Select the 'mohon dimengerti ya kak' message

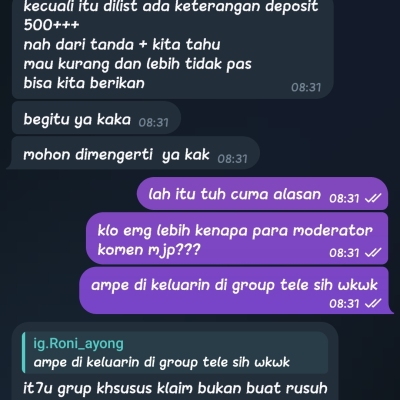pyautogui.click(x=135, y=153)
